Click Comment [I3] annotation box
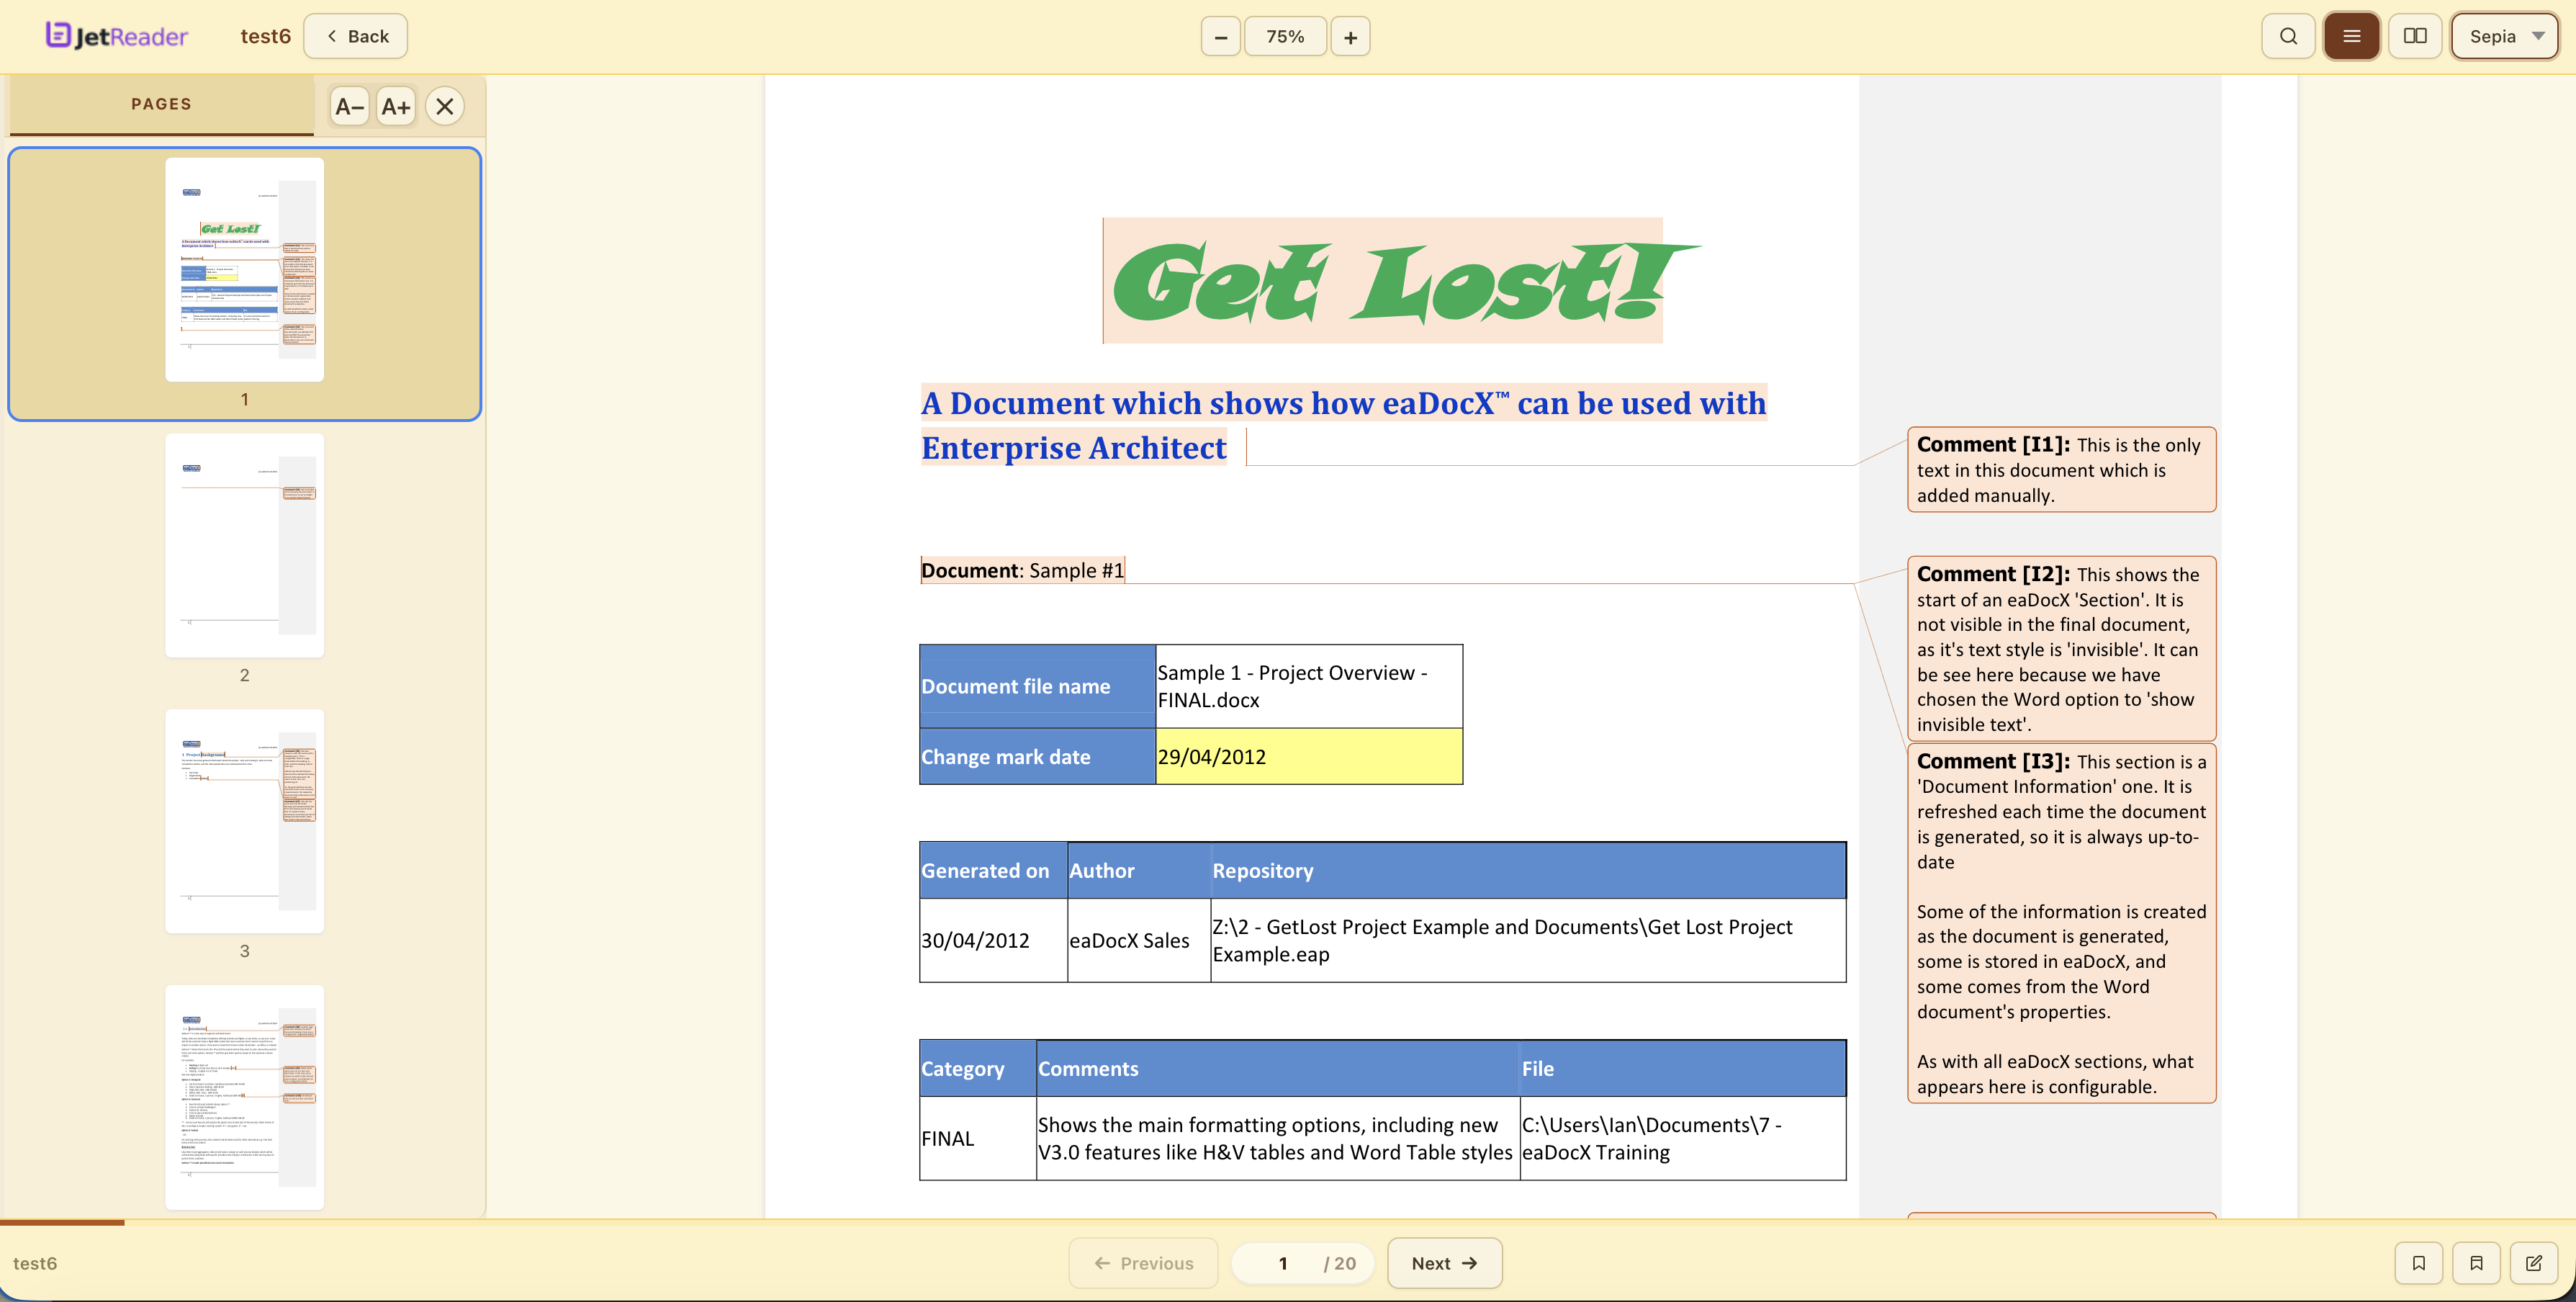 pyautogui.click(x=2061, y=923)
